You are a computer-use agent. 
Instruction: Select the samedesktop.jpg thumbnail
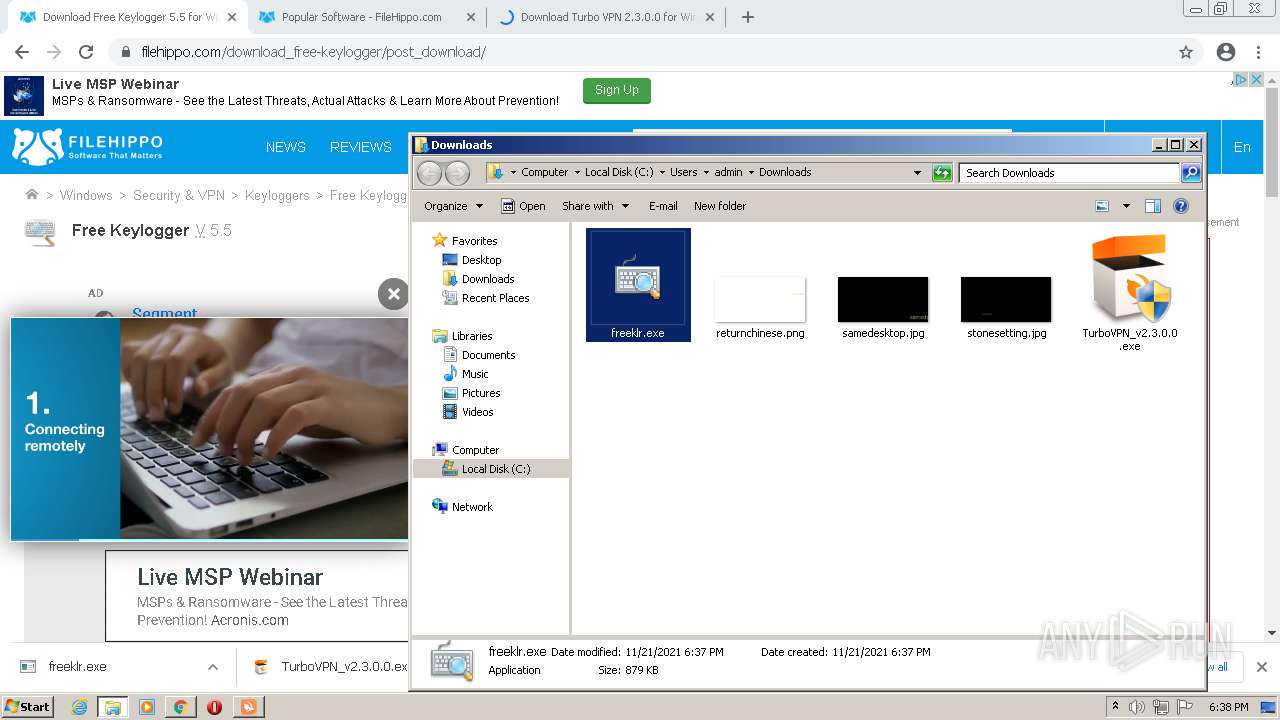pos(883,299)
